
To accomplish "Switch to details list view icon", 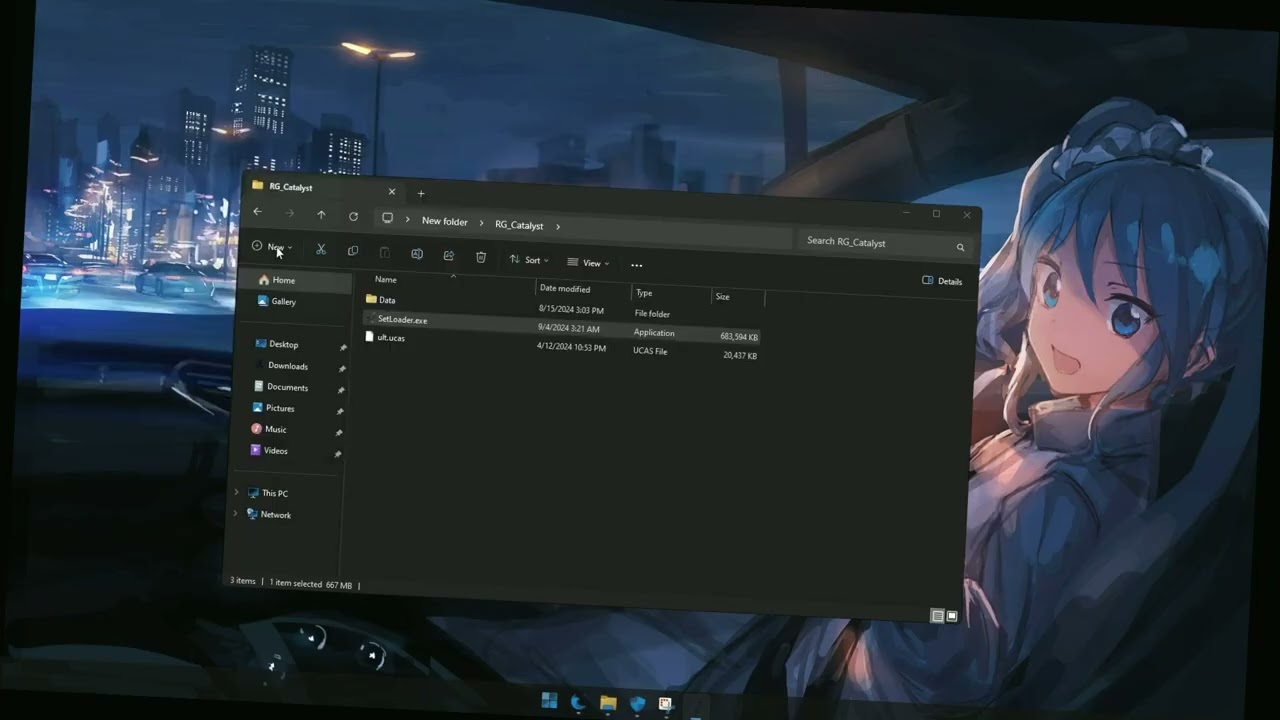I will click(x=937, y=616).
